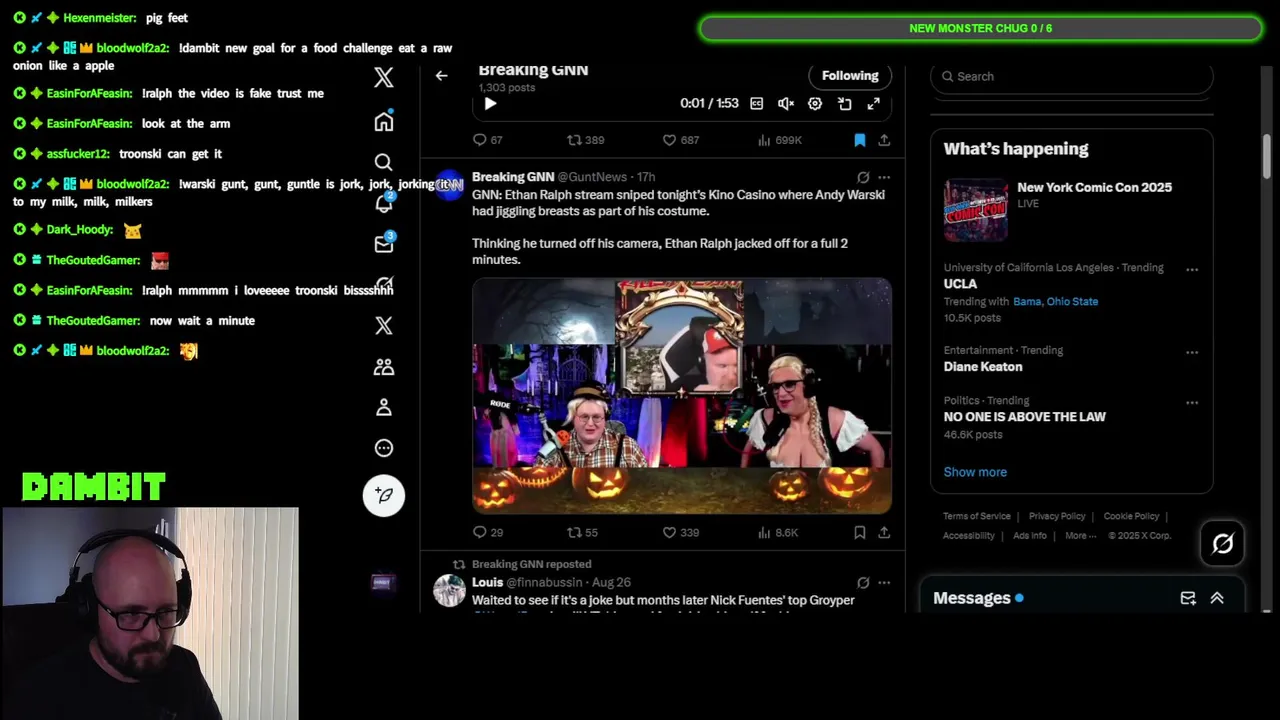Open the Communities people icon
The image size is (1280, 720).
tap(384, 367)
